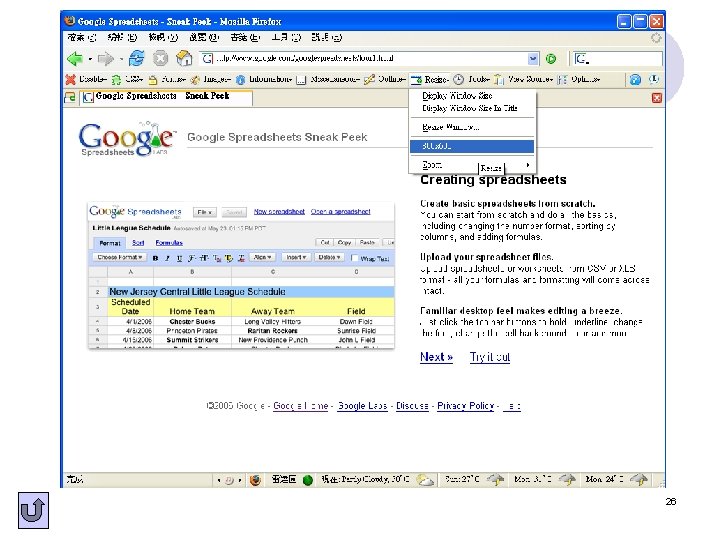Click the Firefox icon in the status bar
Screen dimensions: 720x540
pyautogui.click(x=255, y=480)
